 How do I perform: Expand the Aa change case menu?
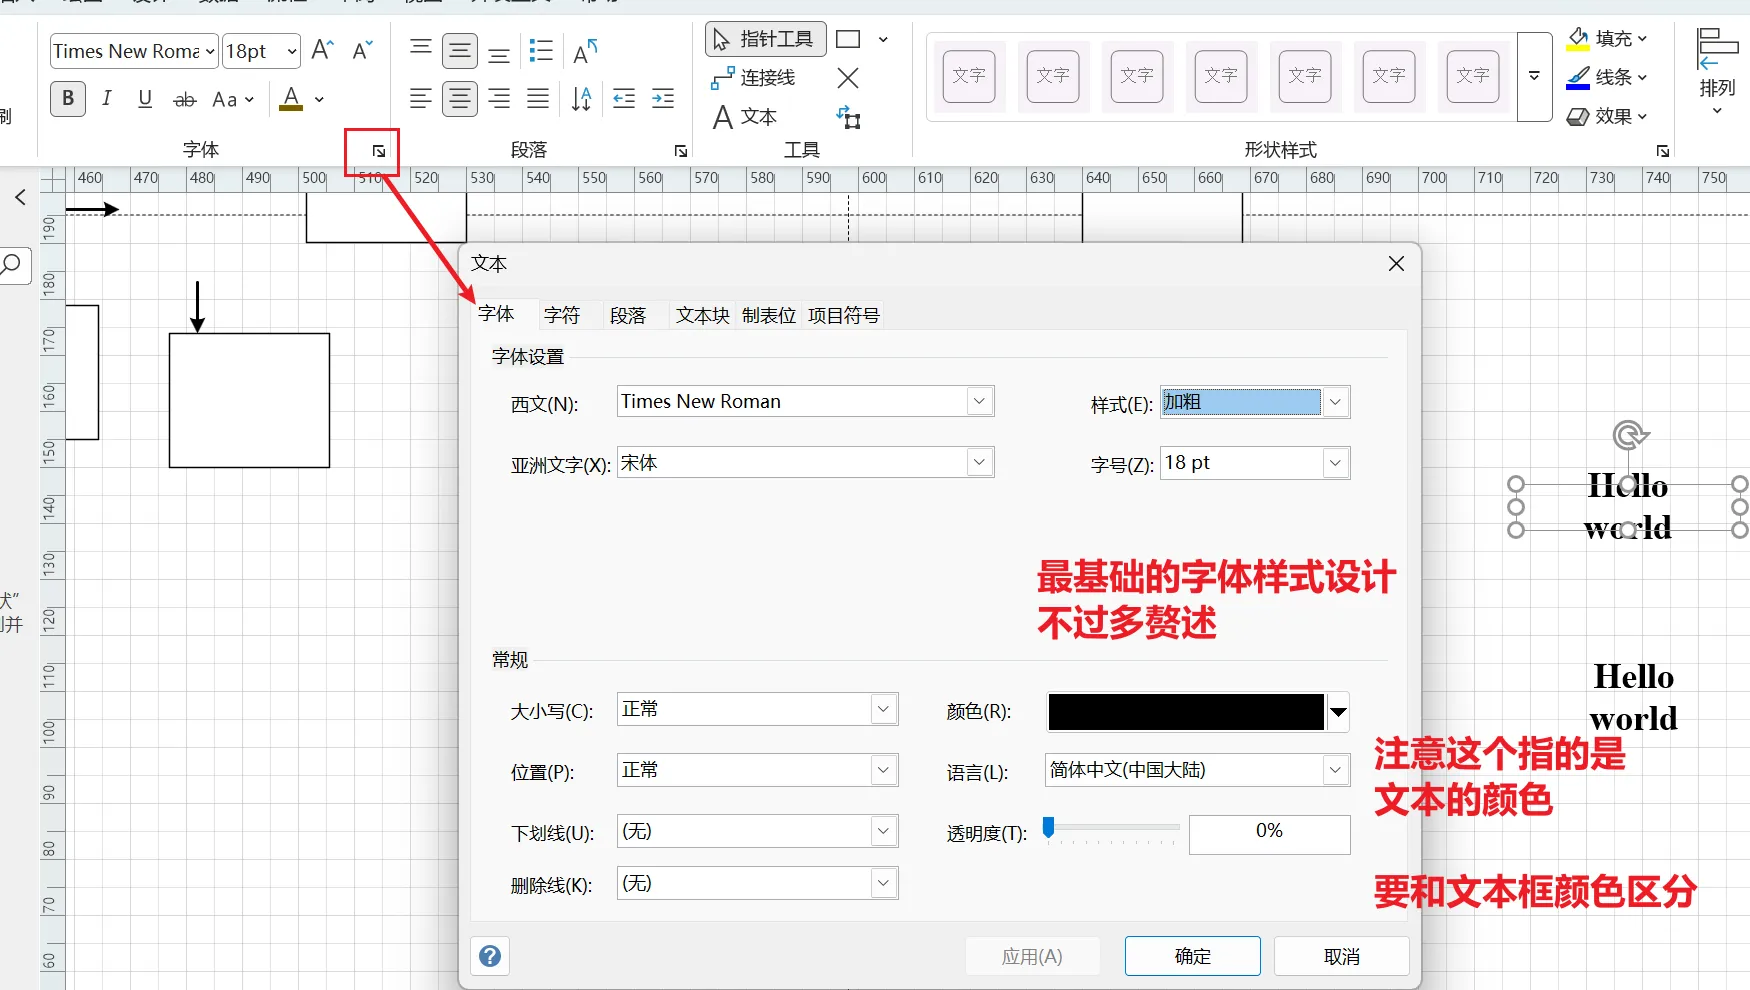coord(234,99)
